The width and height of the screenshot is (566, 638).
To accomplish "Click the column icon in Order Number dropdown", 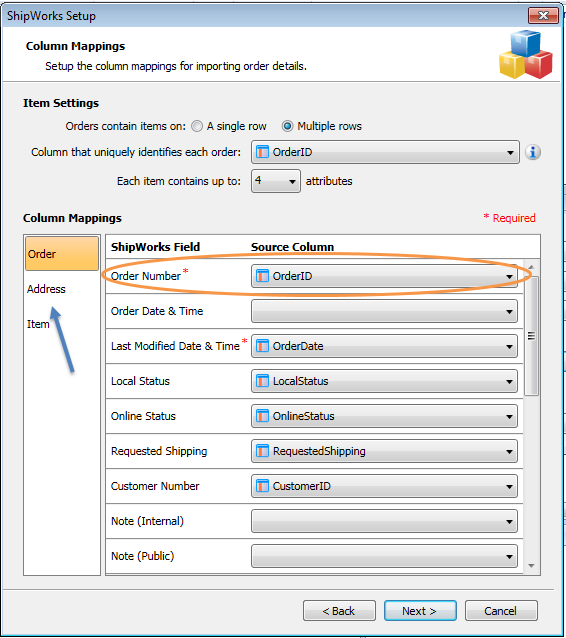I will point(262,276).
